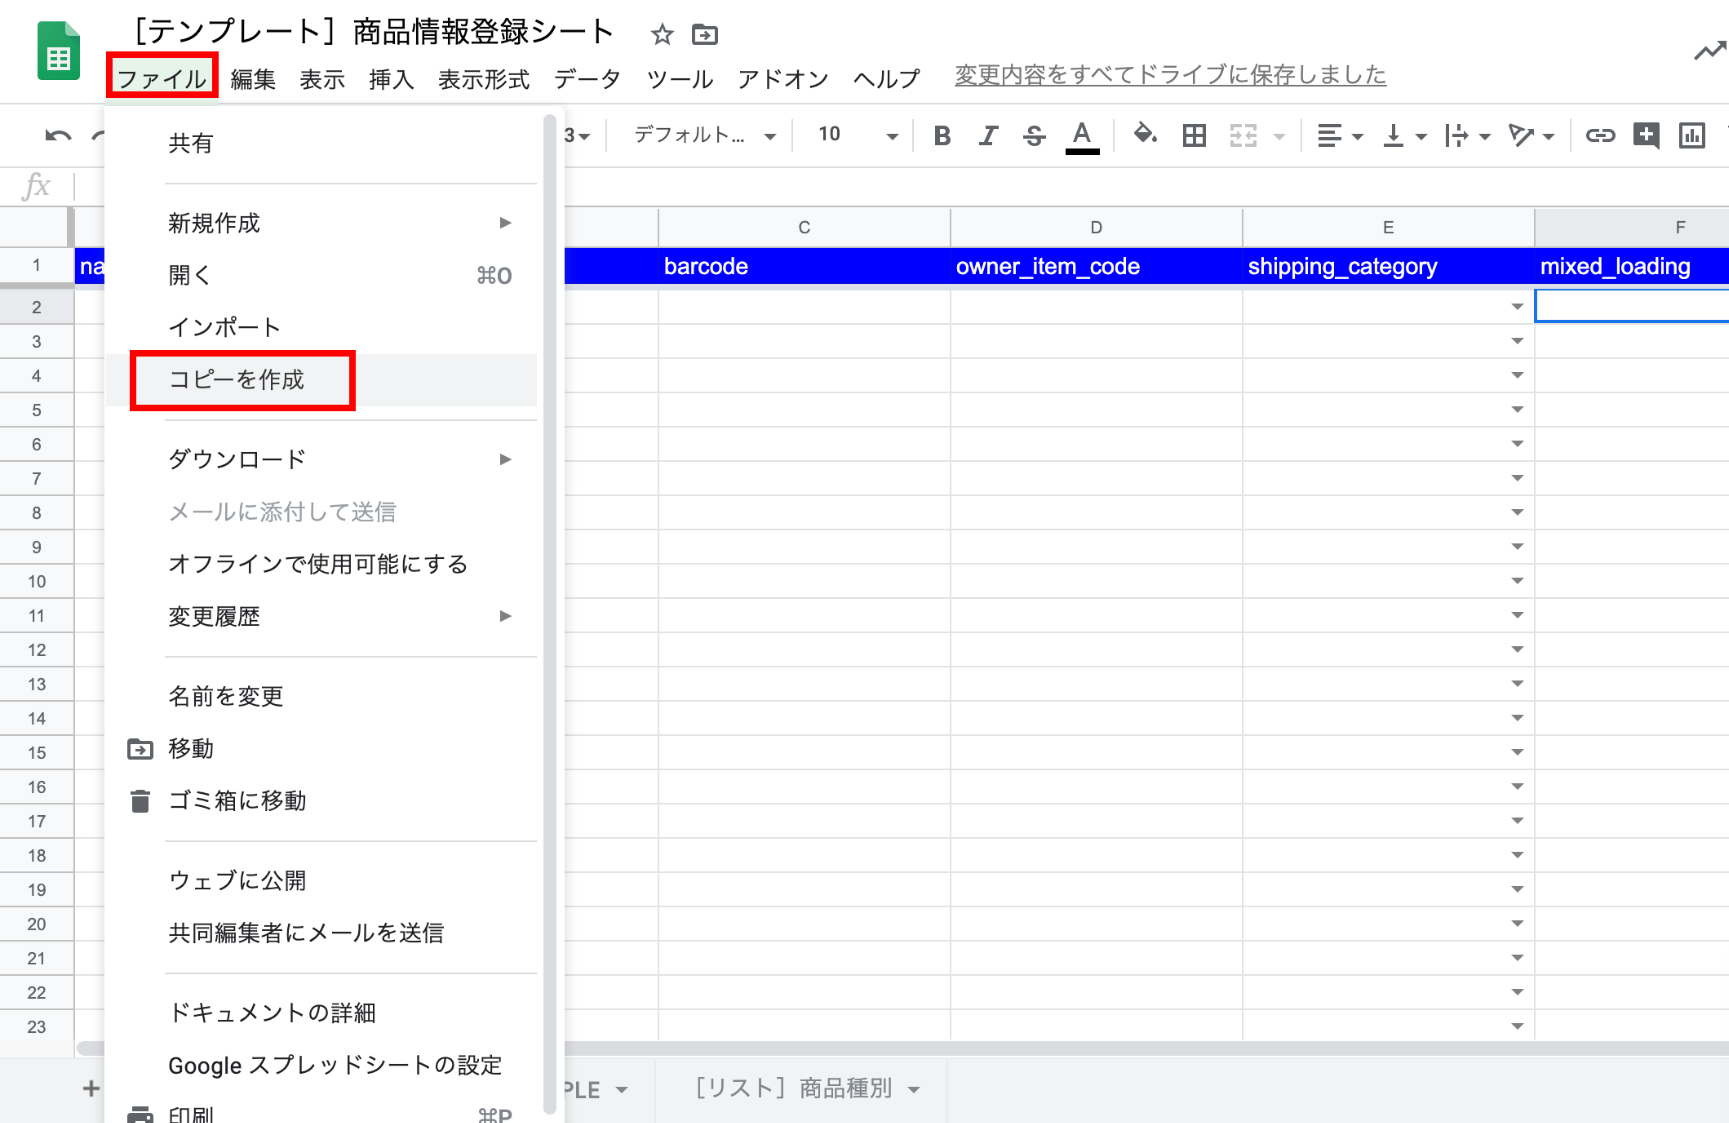This screenshot has width=1729, height=1123.
Task: Insert a chart from the toolbar
Action: pos(1692,136)
